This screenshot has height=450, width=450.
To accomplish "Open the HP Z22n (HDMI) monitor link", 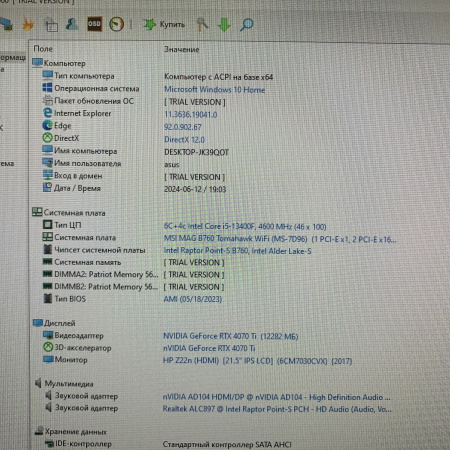I will [258, 361].
